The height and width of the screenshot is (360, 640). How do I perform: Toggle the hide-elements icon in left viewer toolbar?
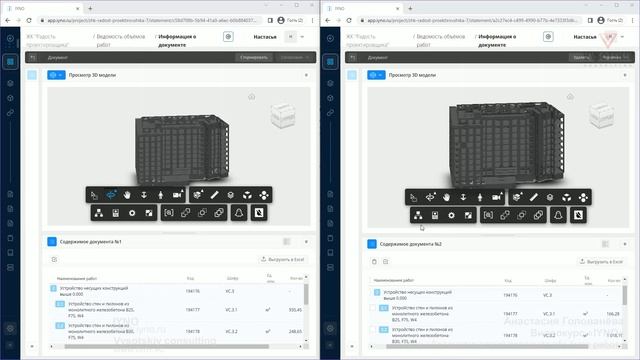tap(259, 213)
